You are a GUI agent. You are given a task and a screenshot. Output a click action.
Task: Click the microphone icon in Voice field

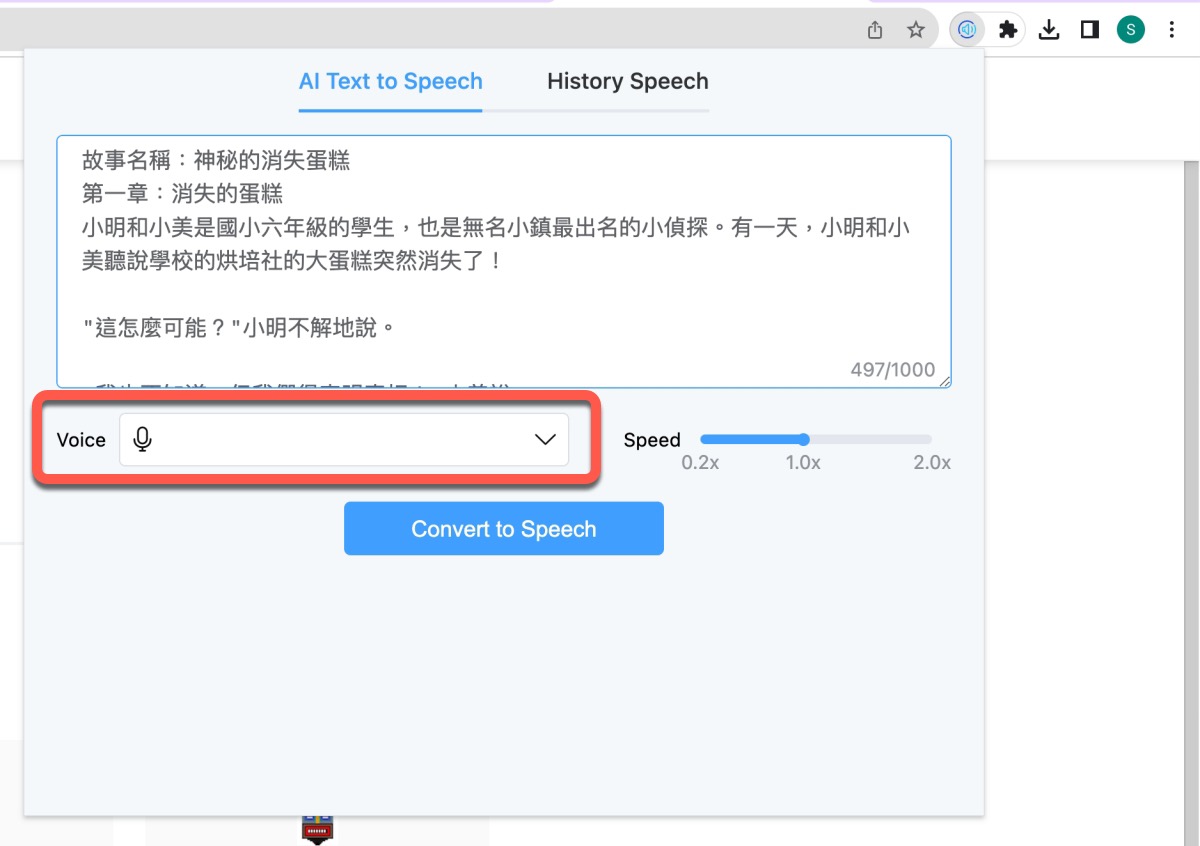(x=143, y=440)
